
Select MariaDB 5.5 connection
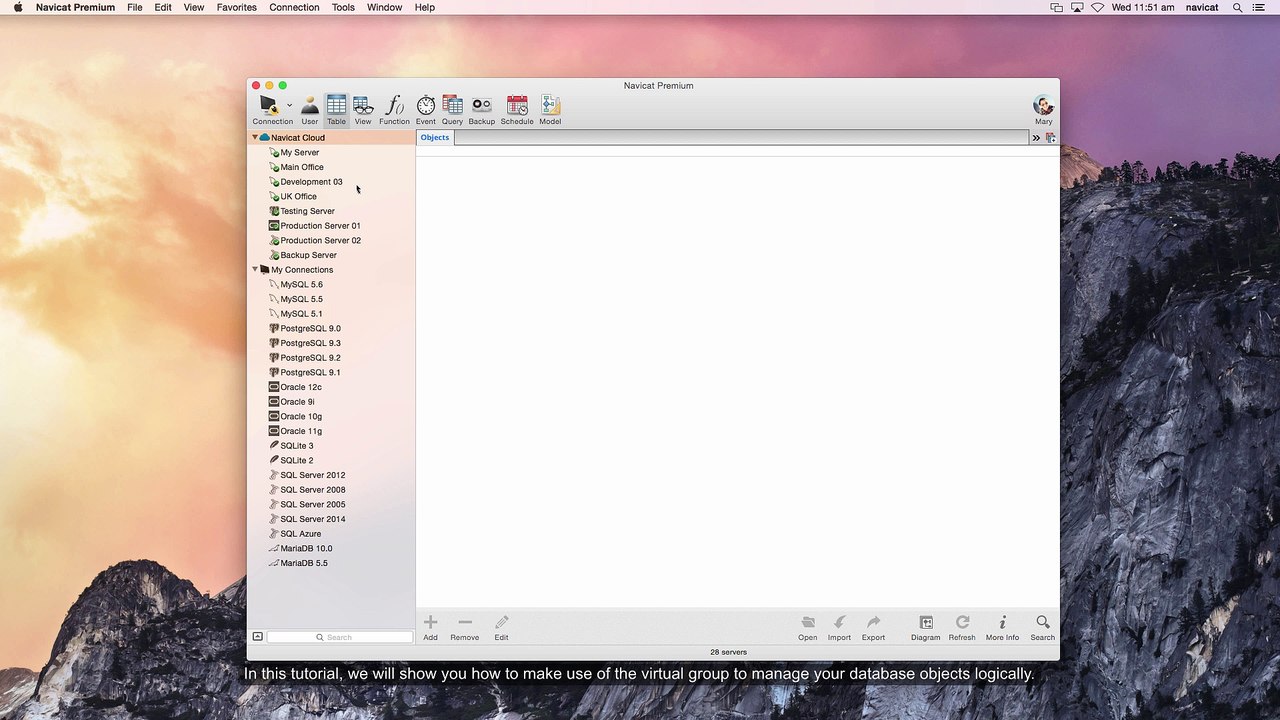click(304, 563)
